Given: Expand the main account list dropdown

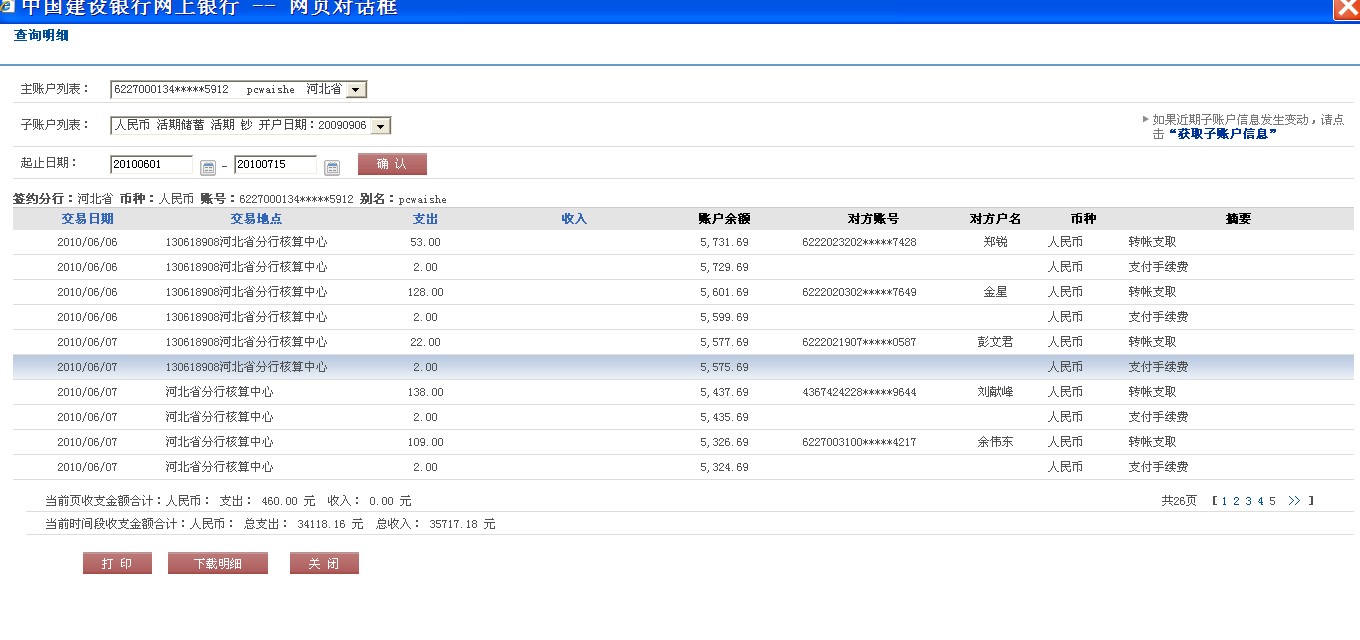Looking at the screenshot, I should pos(356,90).
